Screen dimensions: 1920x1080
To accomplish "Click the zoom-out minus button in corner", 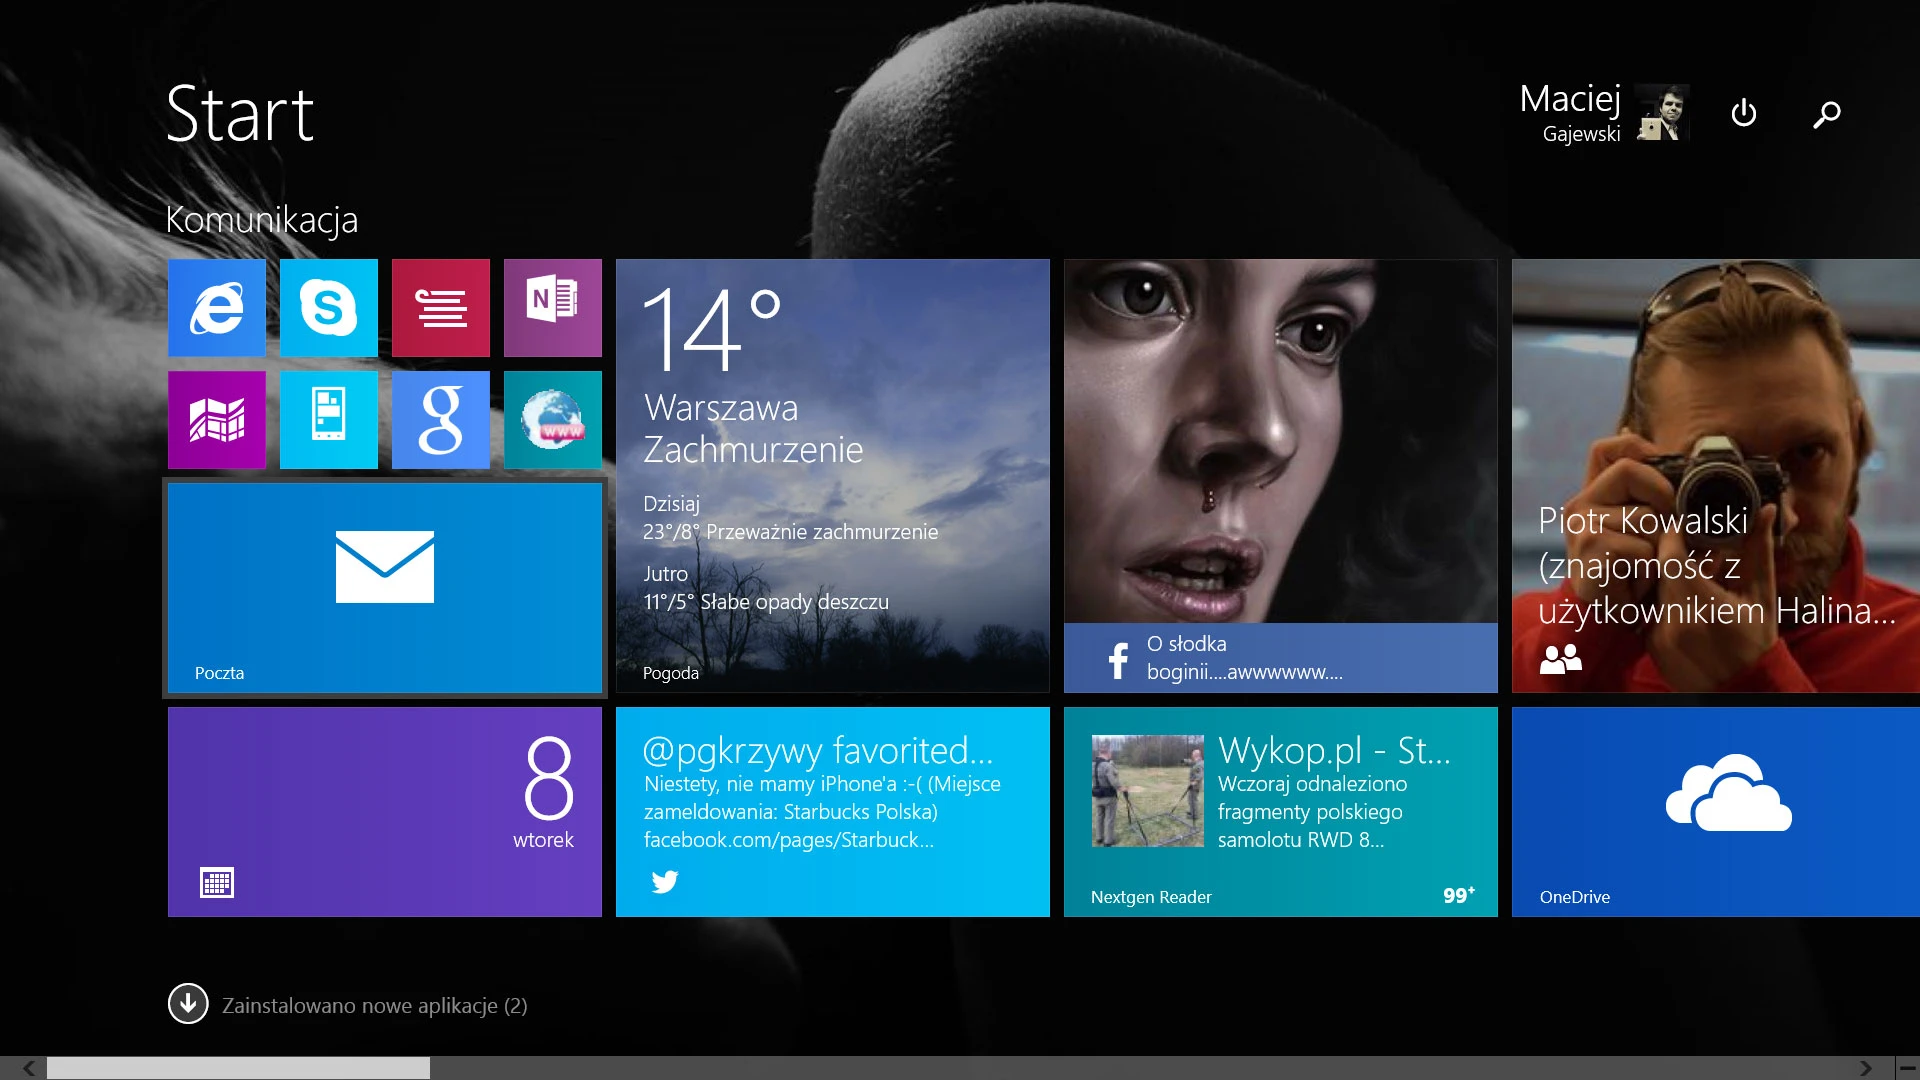I will (x=1907, y=1068).
